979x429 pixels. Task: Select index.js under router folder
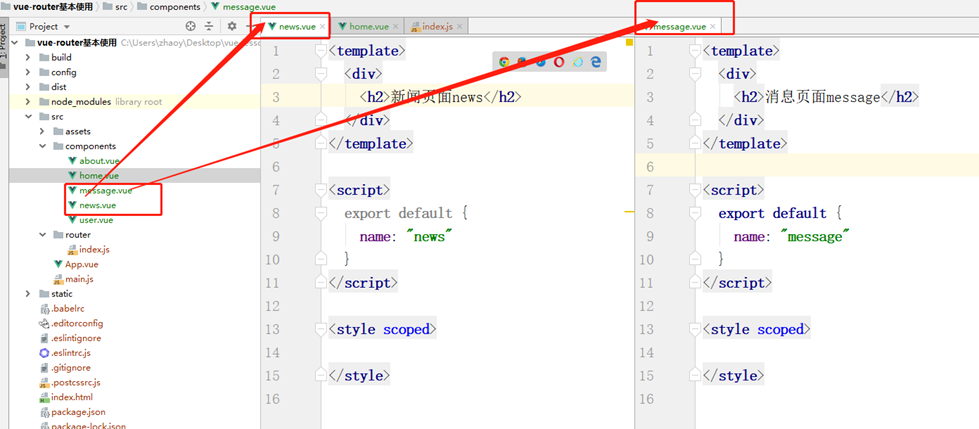pyautogui.click(x=89, y=250)
